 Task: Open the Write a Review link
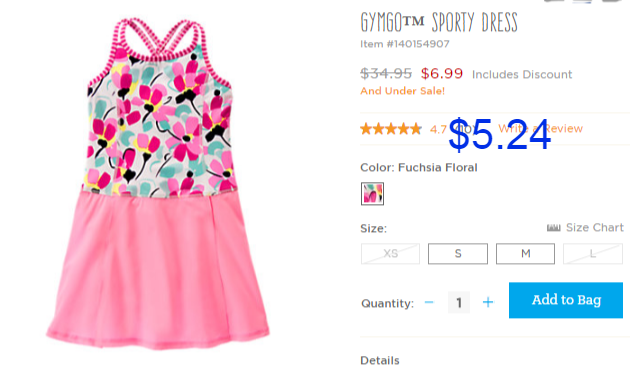540,129
